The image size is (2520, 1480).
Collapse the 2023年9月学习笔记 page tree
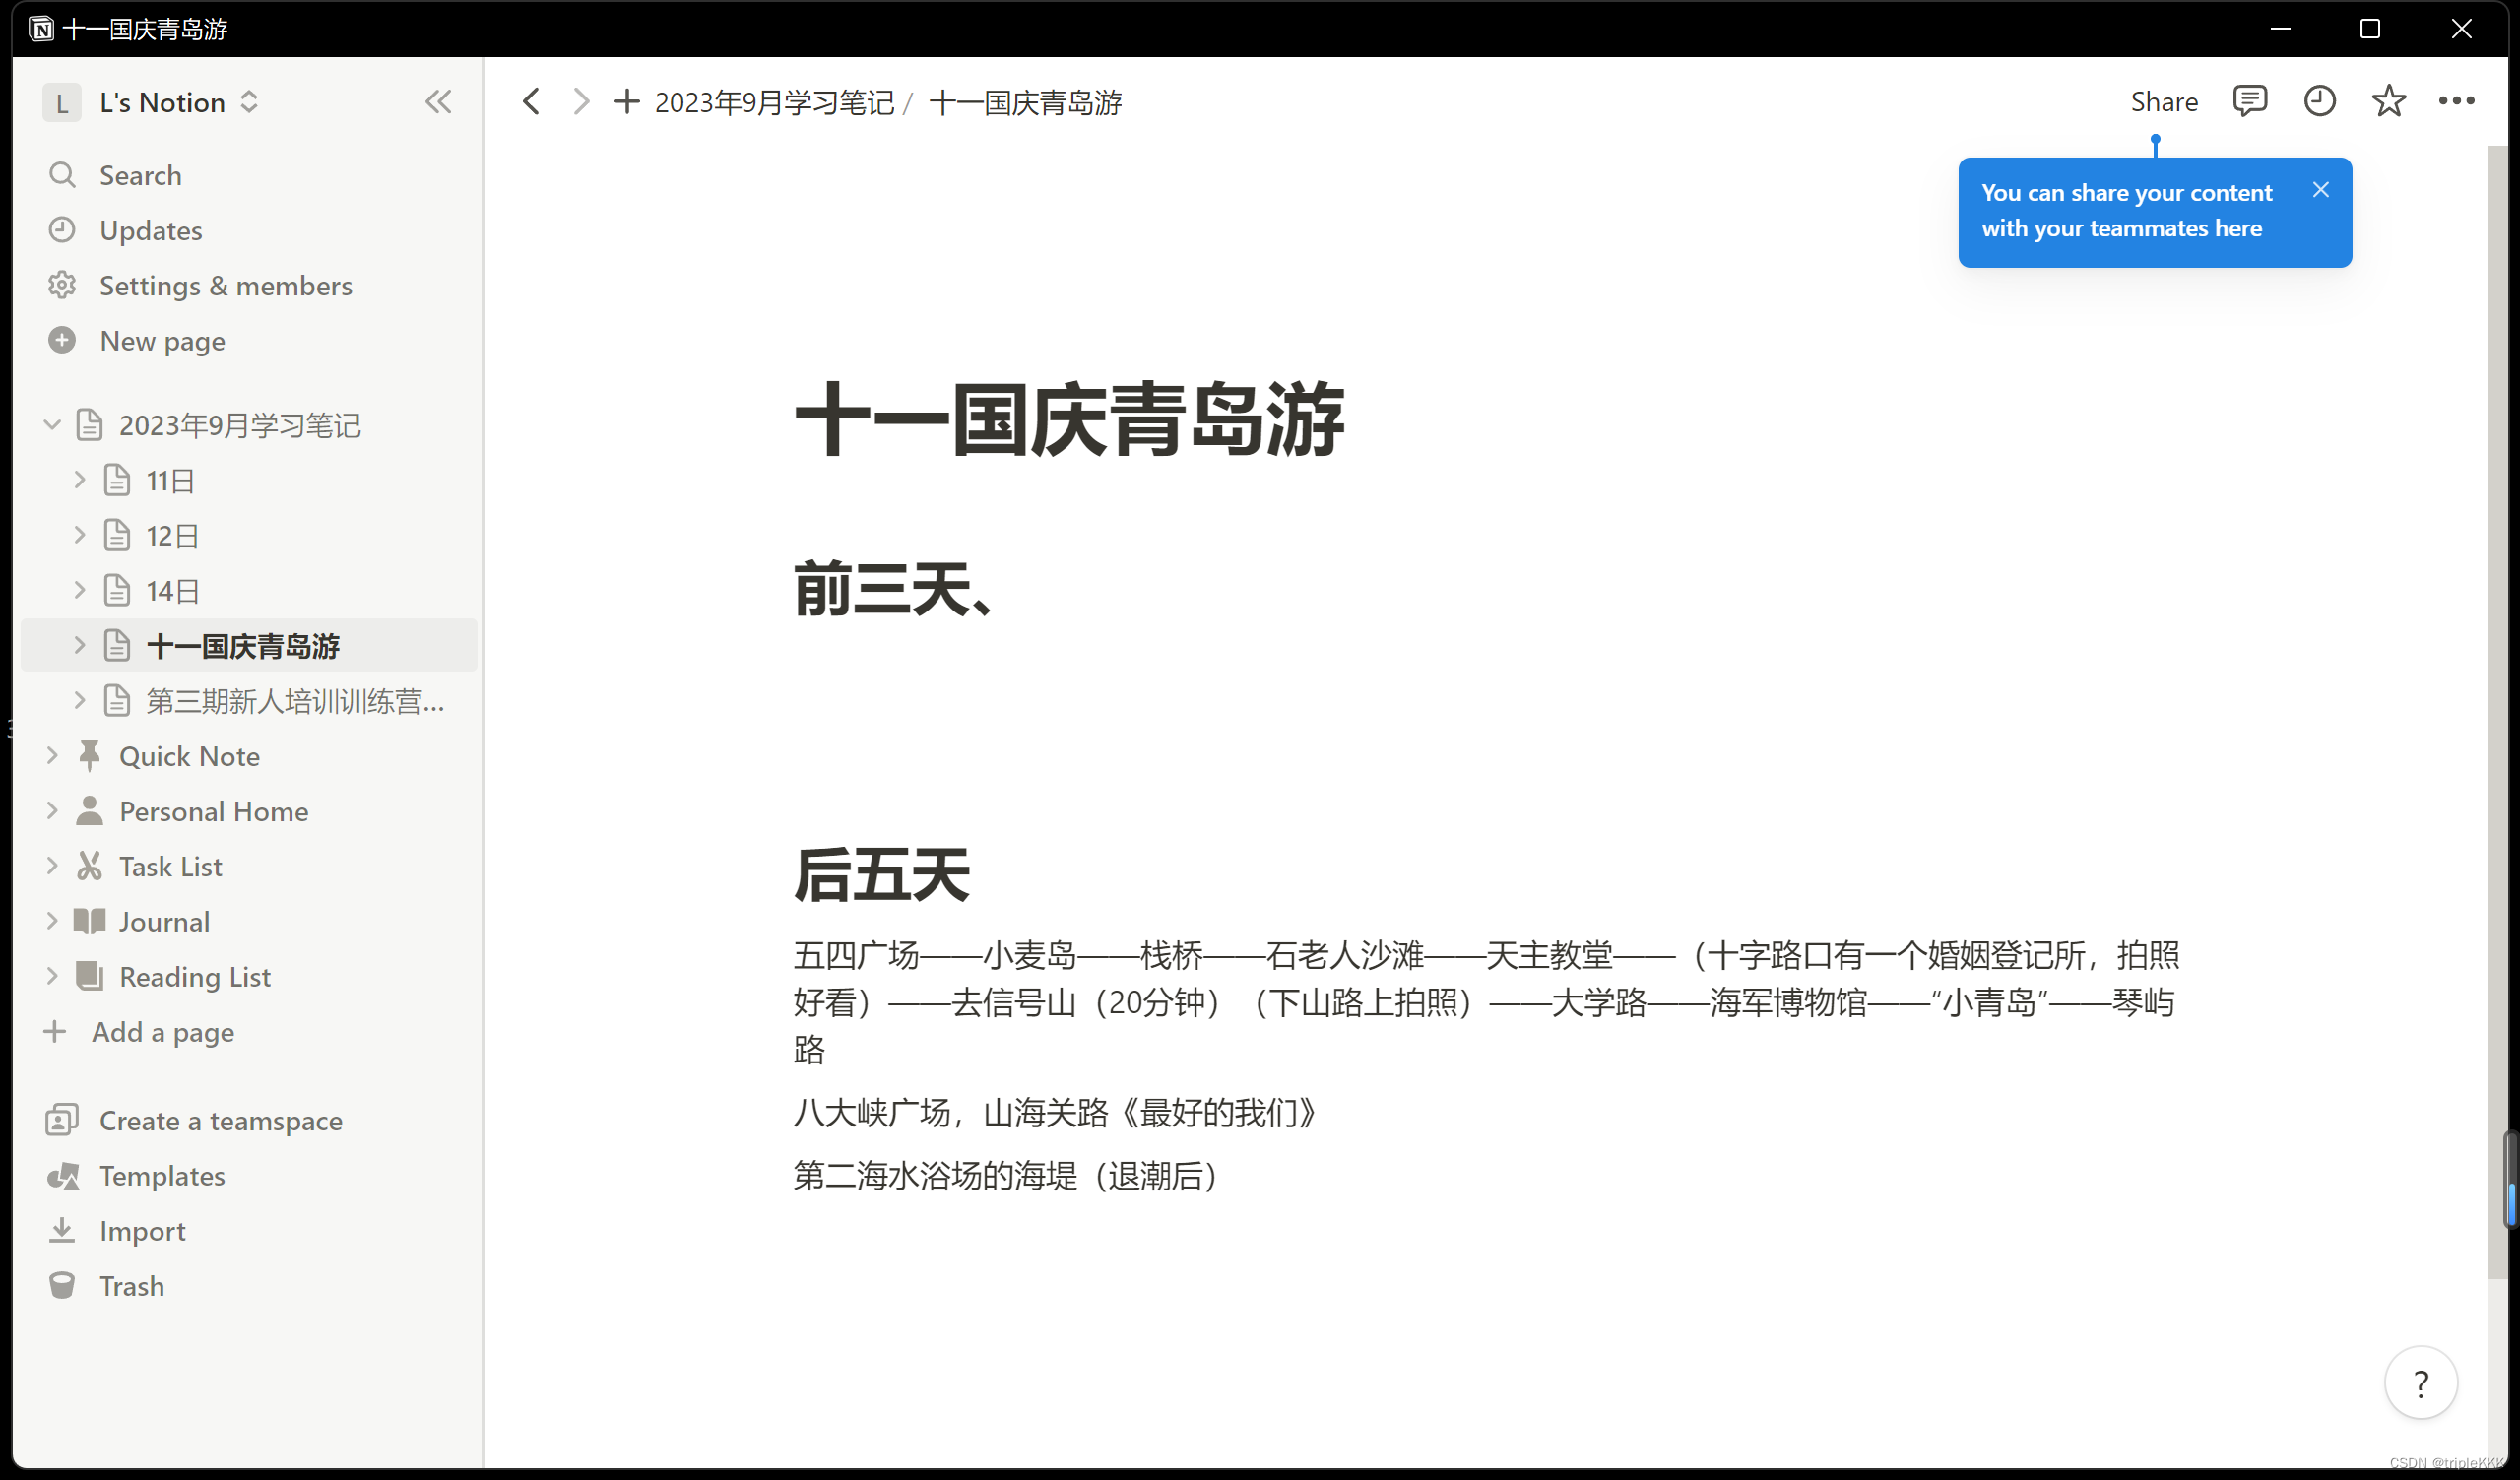coord(53,425)
